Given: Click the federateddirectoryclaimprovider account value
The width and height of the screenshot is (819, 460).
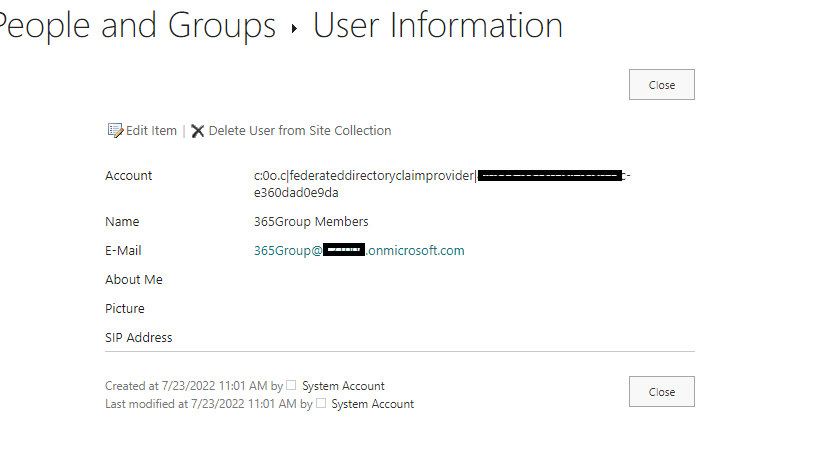Looking at the screenshot, I should [365, 176].
